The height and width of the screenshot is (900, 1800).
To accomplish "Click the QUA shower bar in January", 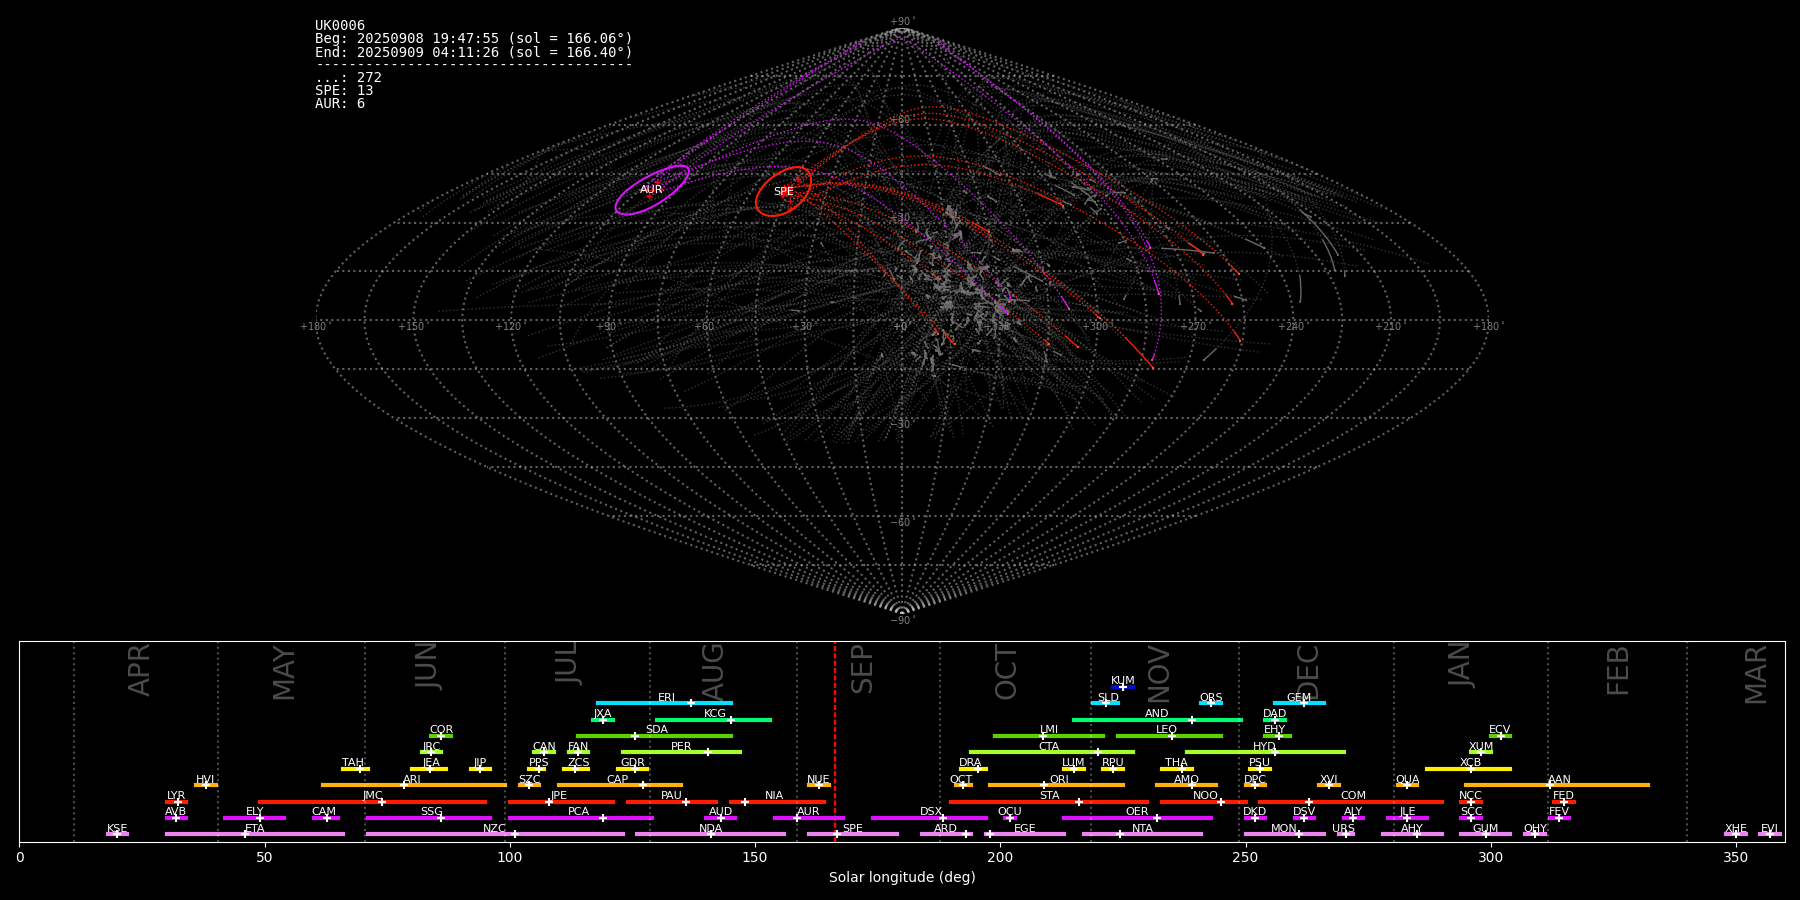I will click(x=1407, y=785).
